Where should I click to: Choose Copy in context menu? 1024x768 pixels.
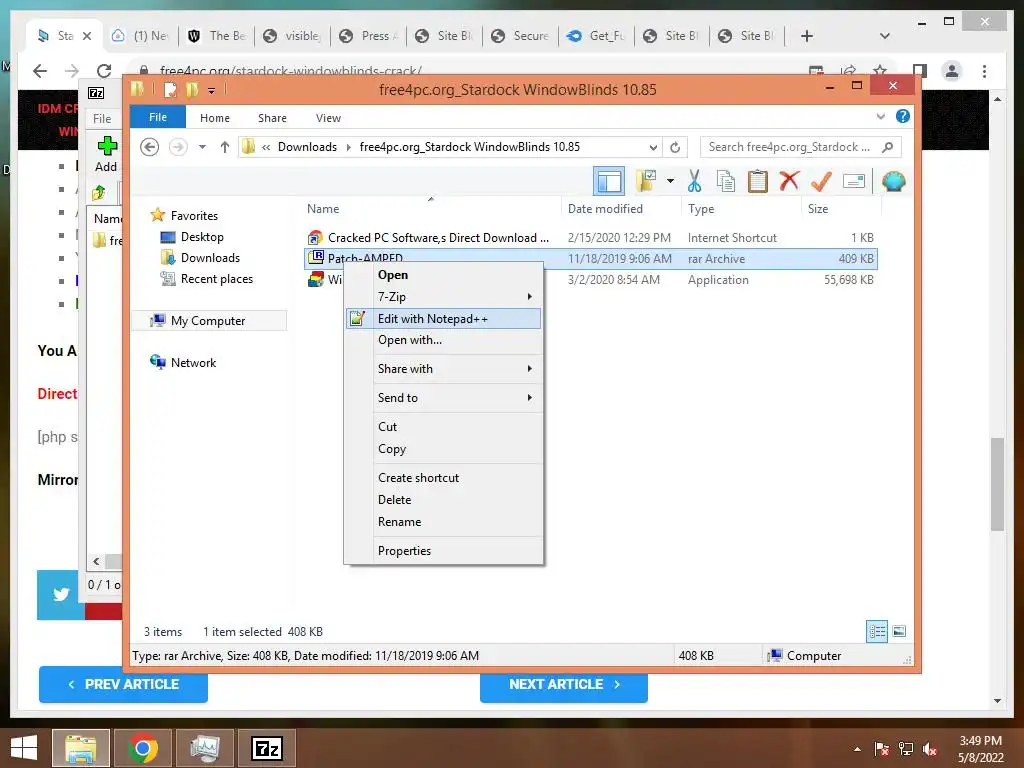tap(444, 449)
